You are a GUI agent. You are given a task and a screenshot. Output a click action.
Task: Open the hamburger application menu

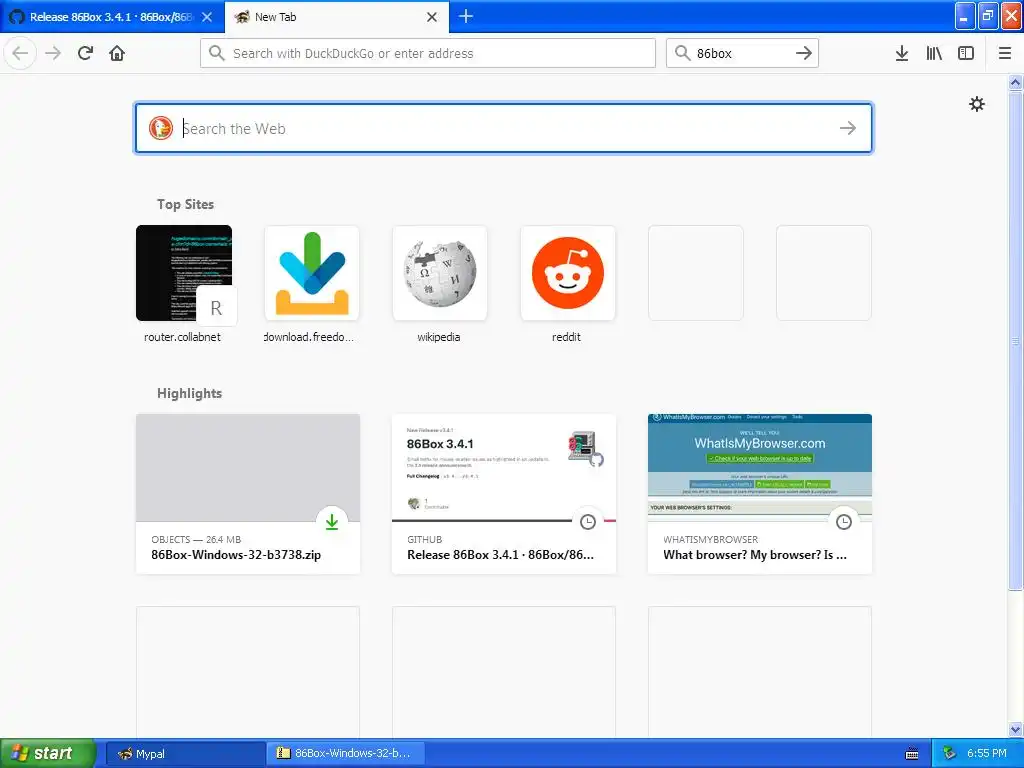(1004, 53)
